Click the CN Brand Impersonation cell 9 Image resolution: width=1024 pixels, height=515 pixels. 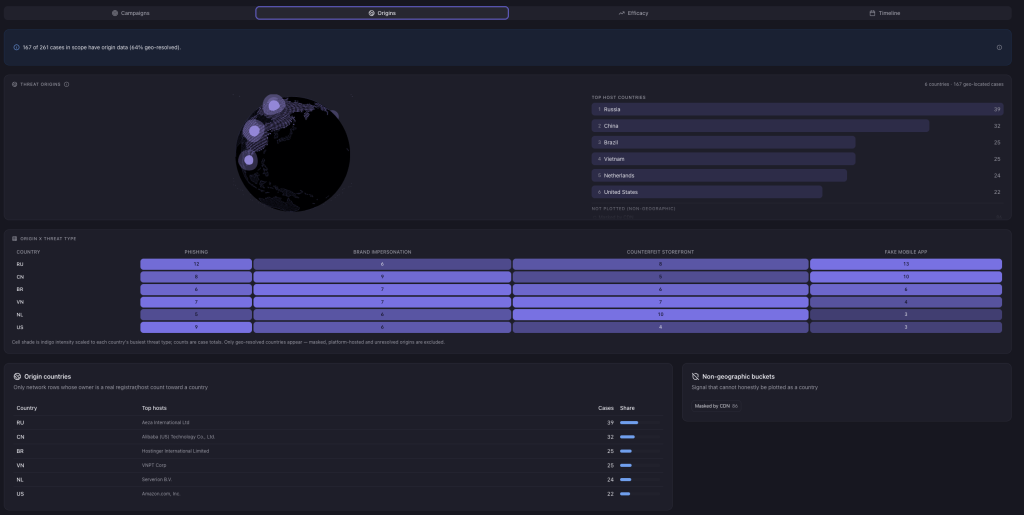[x=382, y=277]
